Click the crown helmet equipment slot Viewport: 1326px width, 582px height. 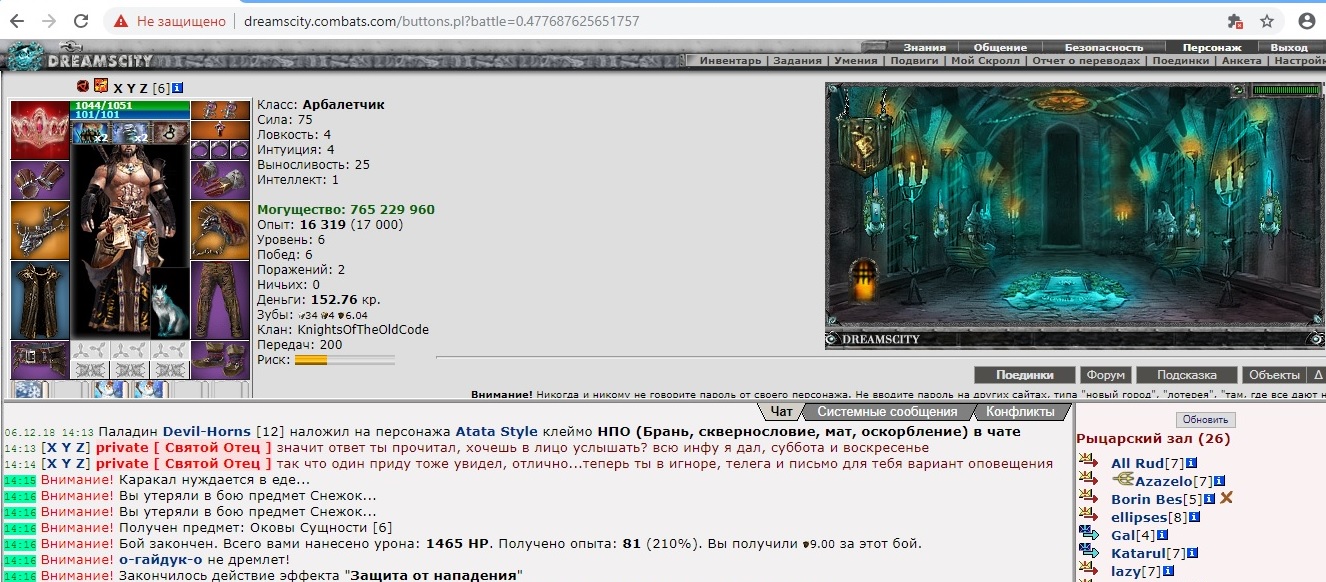[x=40, y=130]
